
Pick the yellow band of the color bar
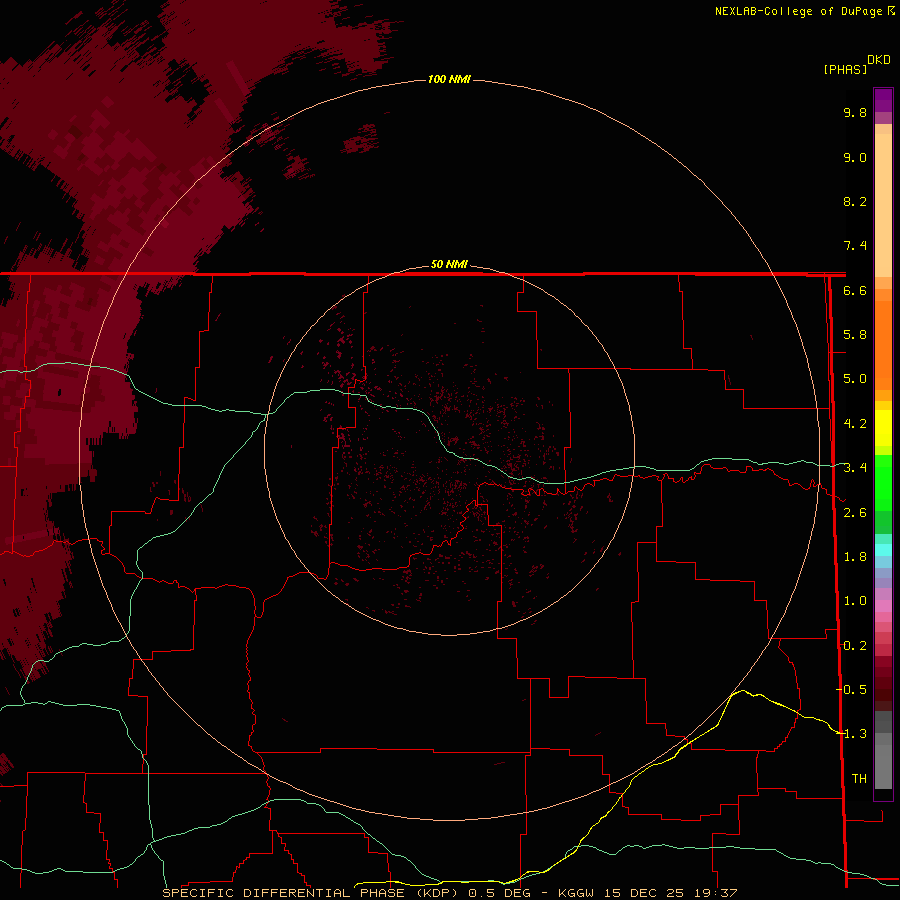click(x=883, y=428)
